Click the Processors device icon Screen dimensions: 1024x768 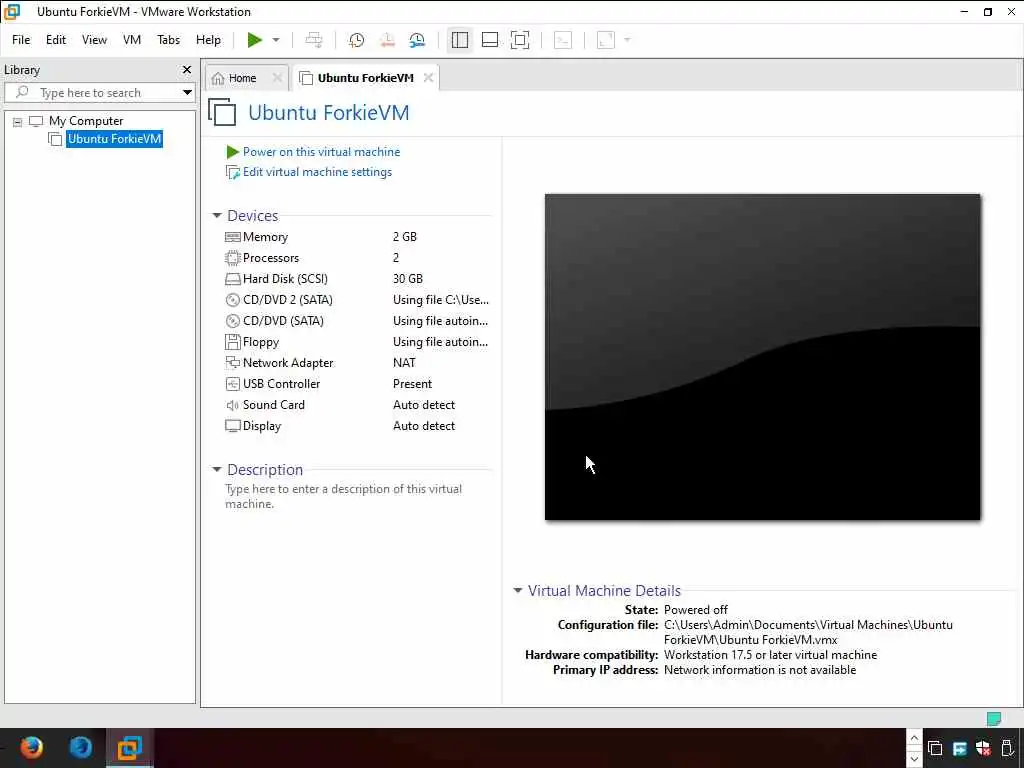click(x=232, y=258)
